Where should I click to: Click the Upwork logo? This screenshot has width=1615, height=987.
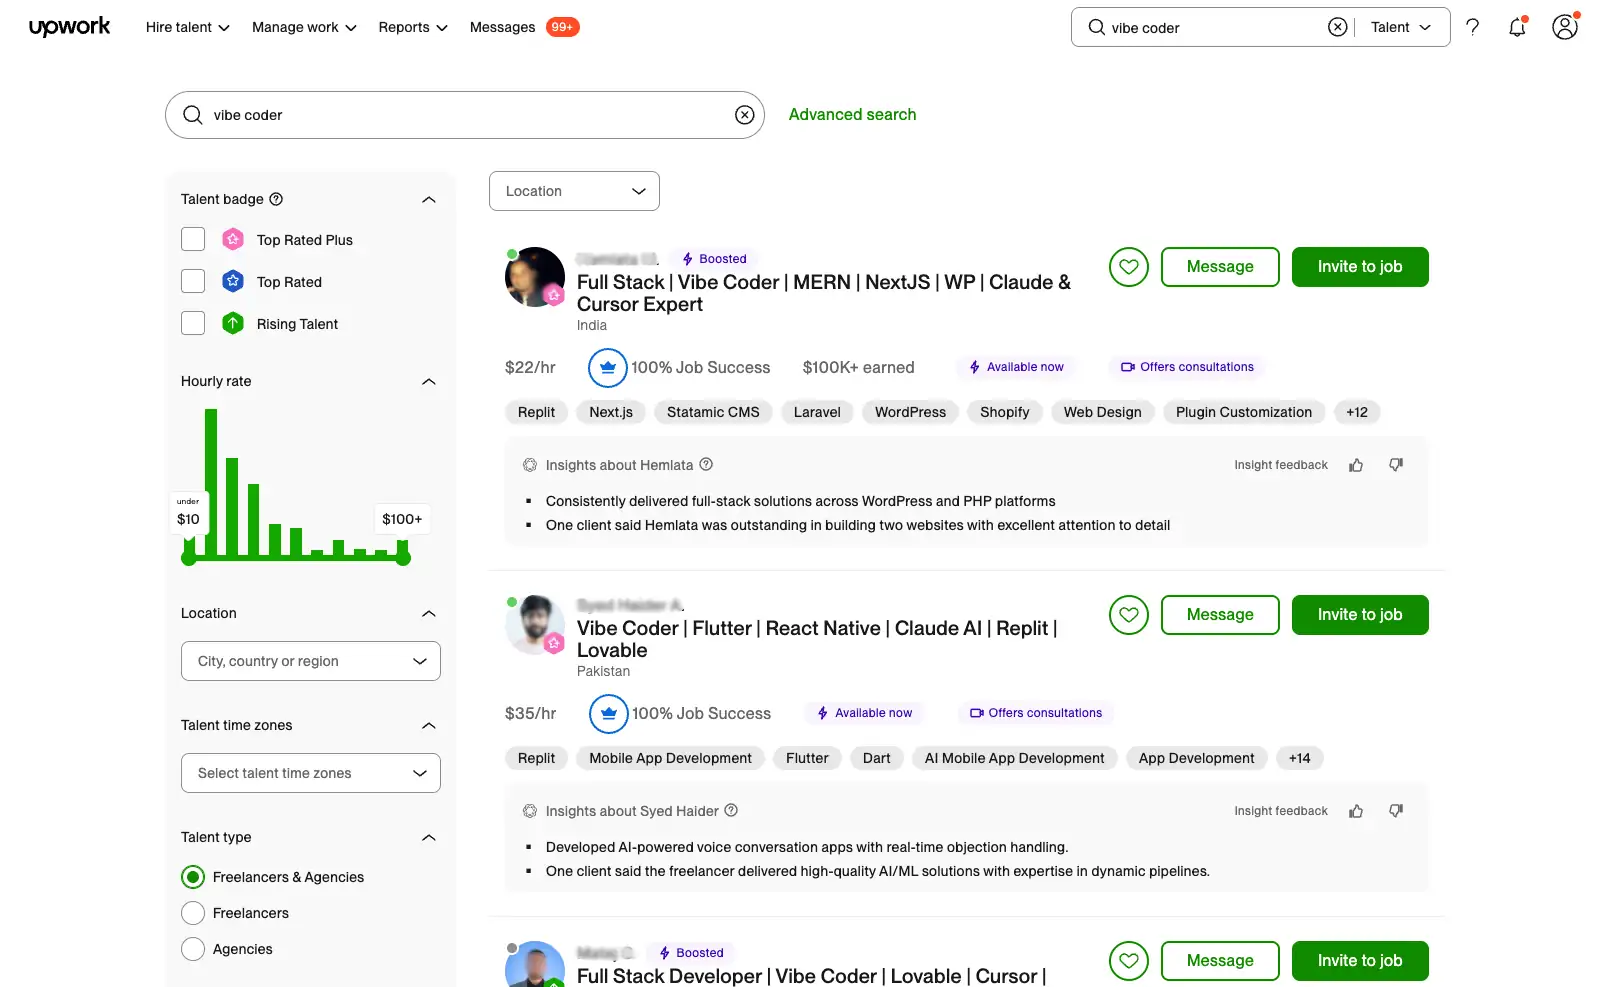click(69, 27)
